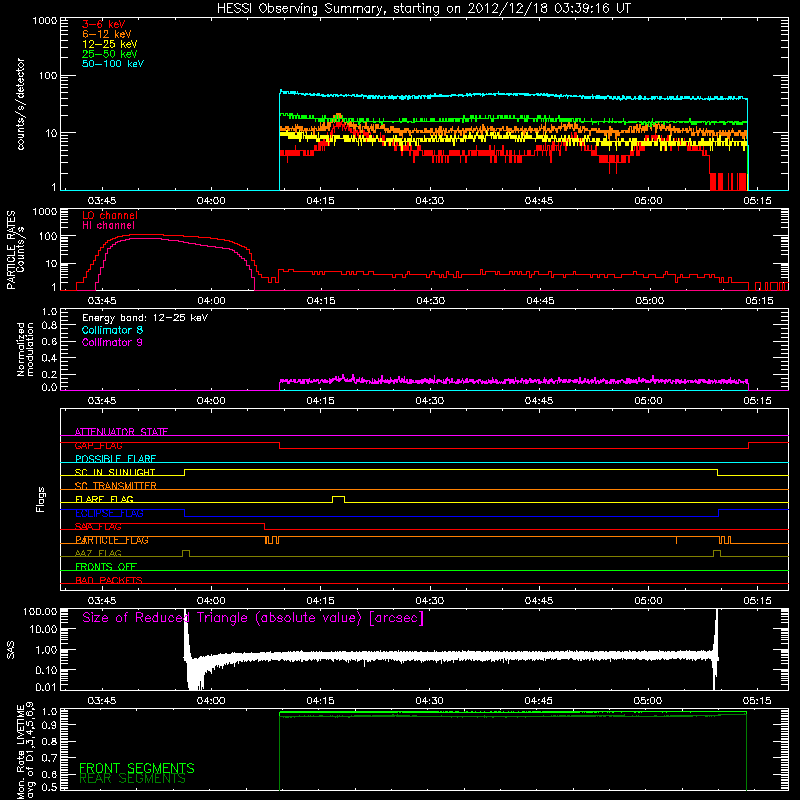This screenshot has width=800, height=800.
Task: Click the Flags axis label
Action: [41, 499]
